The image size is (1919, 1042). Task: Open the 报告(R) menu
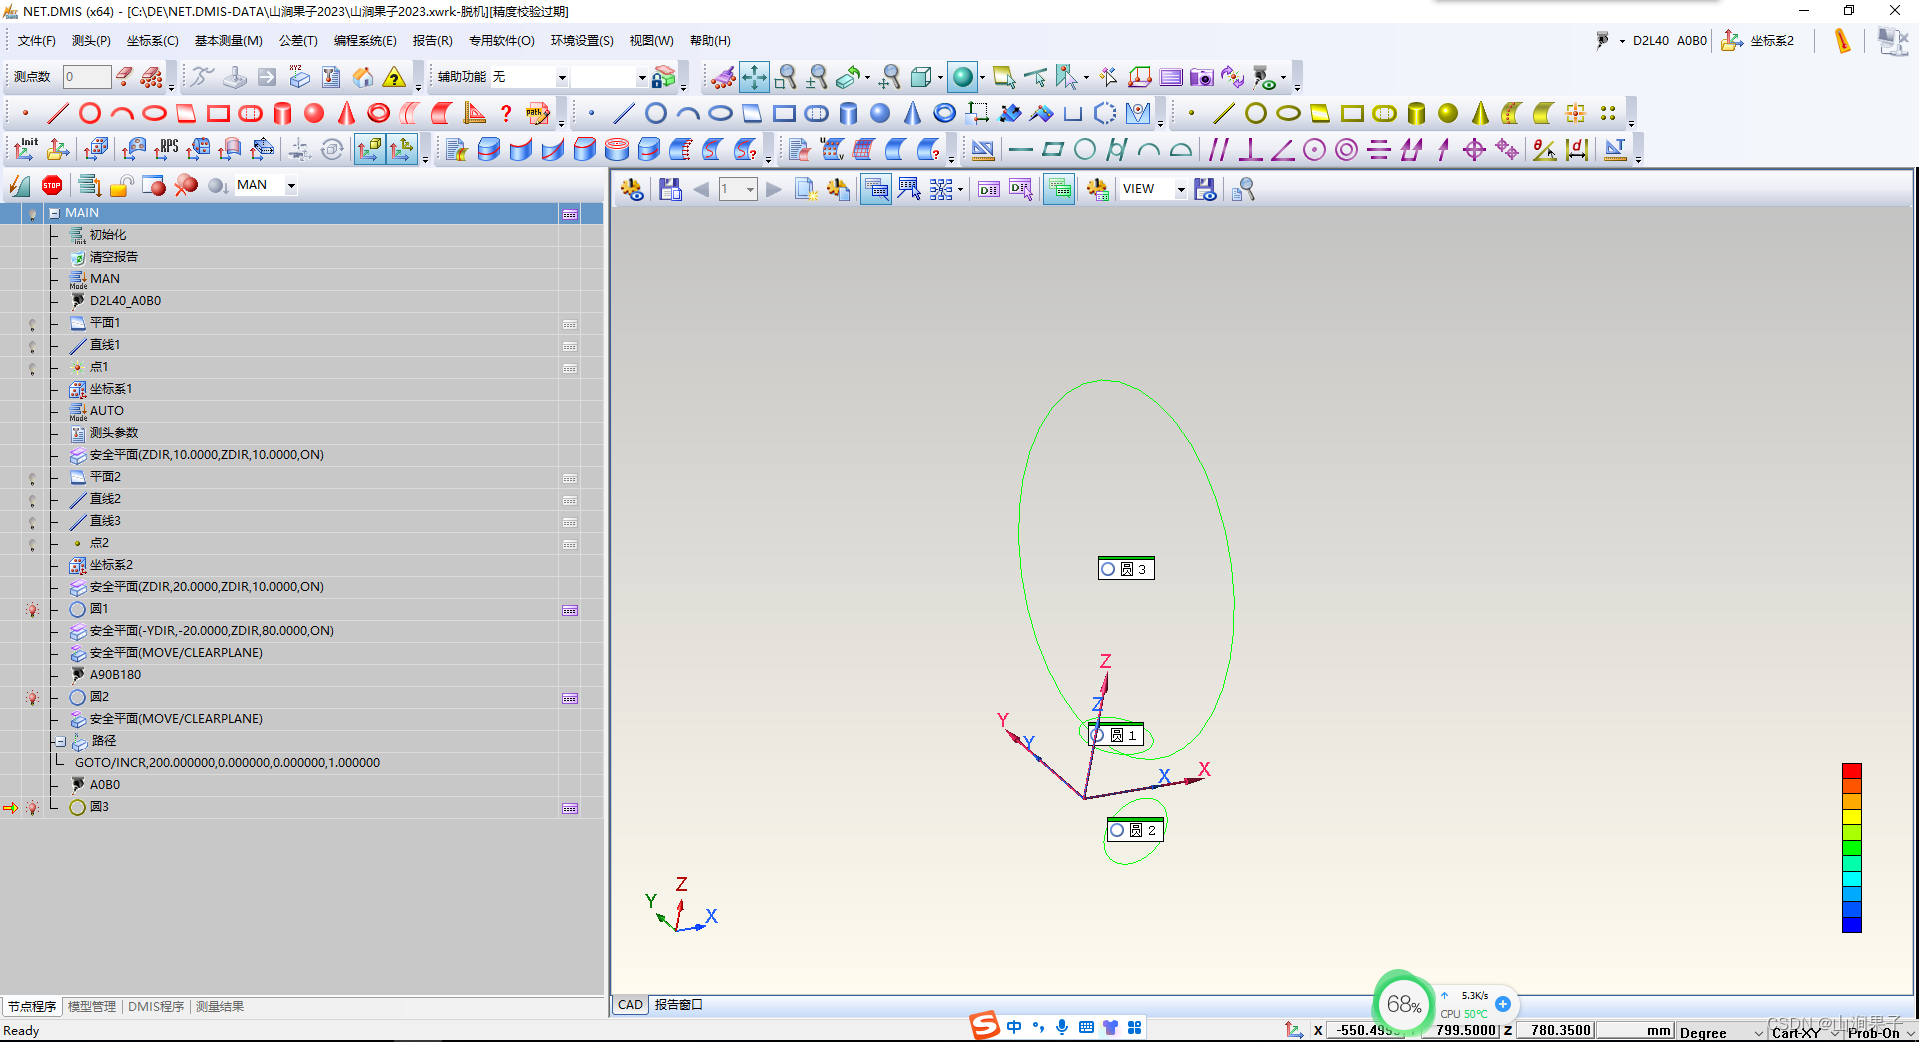click(433, 41)
